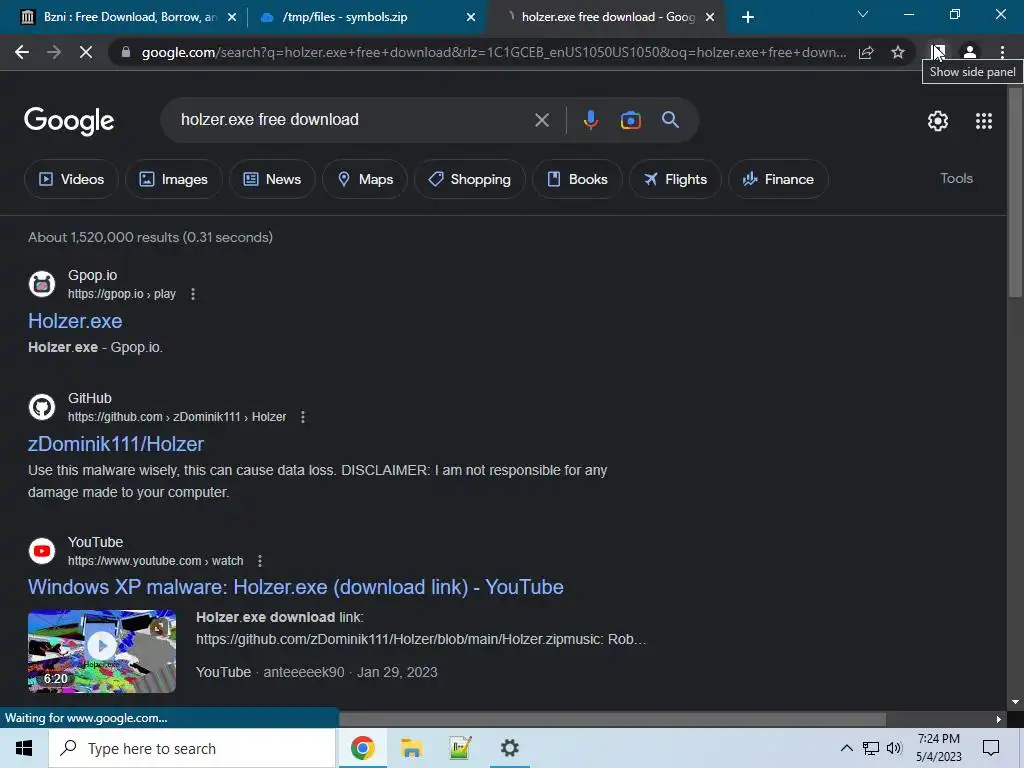Filter results by Flights
Image resolution: width=1024 pixels, height=768 pixels.
(675, 179)
